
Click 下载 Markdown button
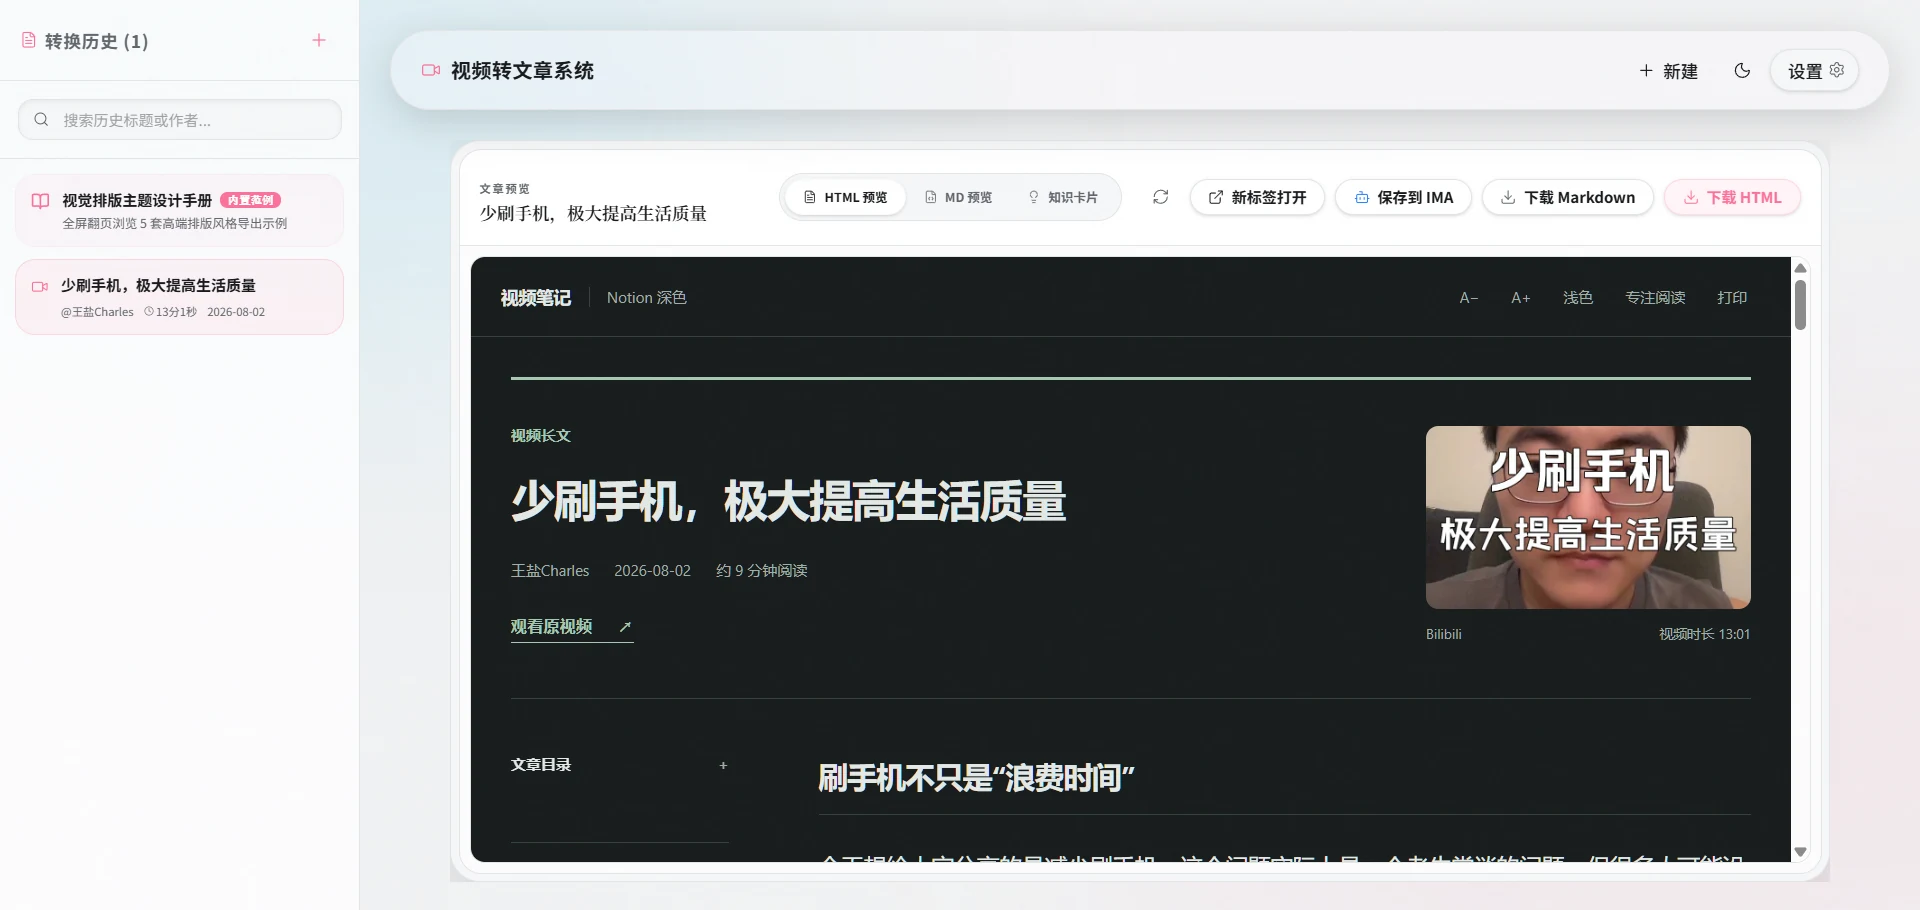coord(1567,197)
